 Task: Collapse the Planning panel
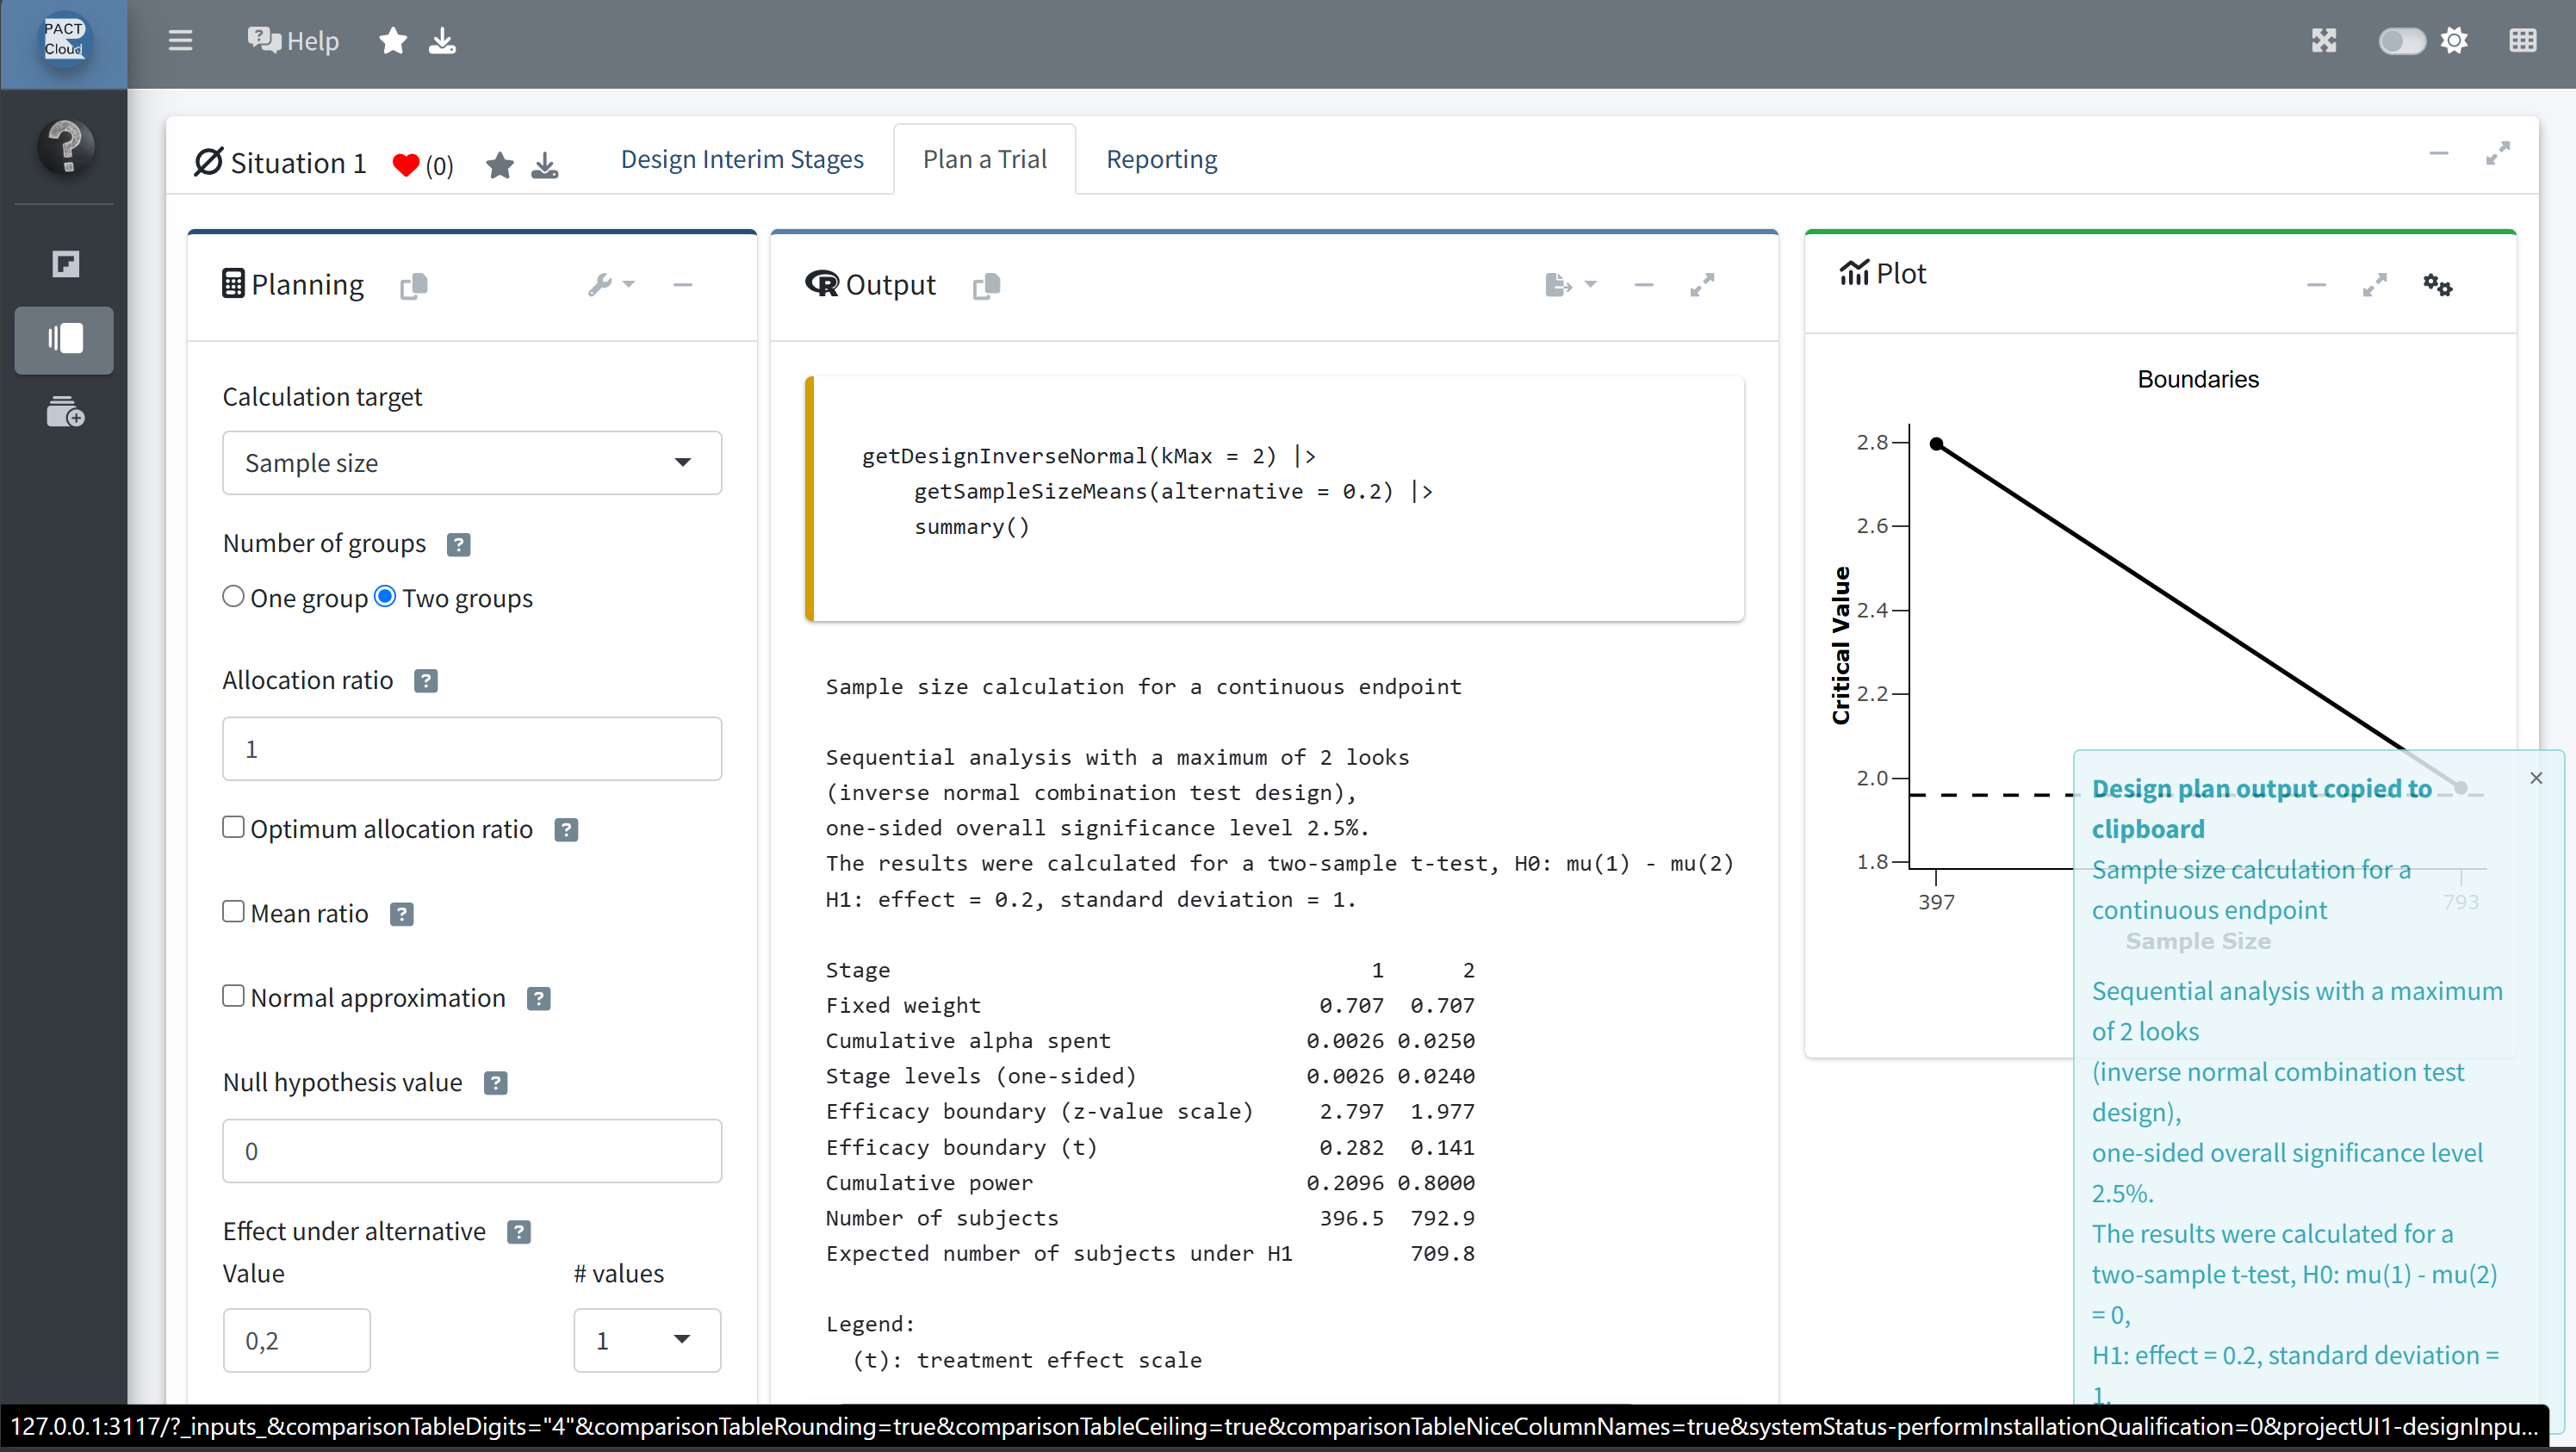pyautogui.click(x=682, y=285)
